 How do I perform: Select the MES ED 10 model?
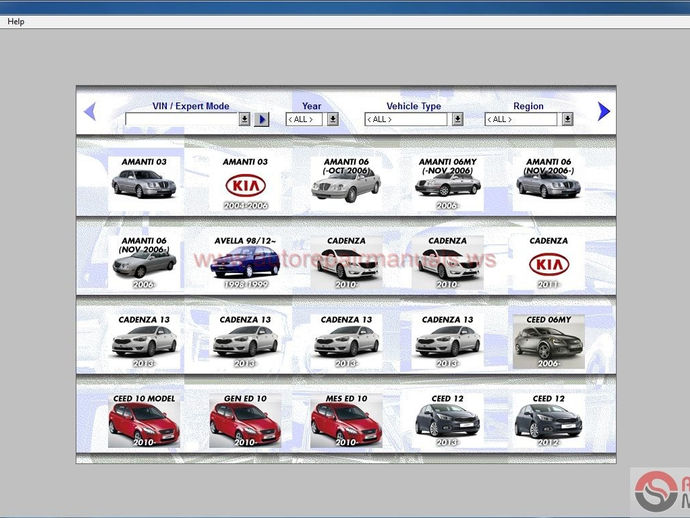(346, 420)
